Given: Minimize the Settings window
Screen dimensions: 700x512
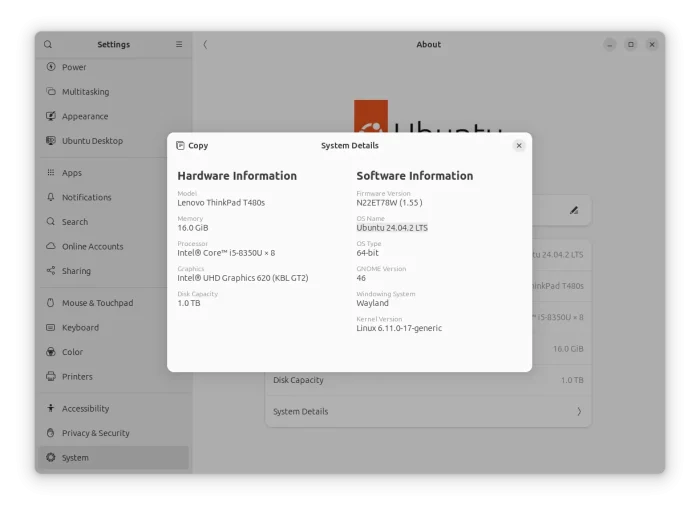Looking at the screenshot, I should 610,44.
